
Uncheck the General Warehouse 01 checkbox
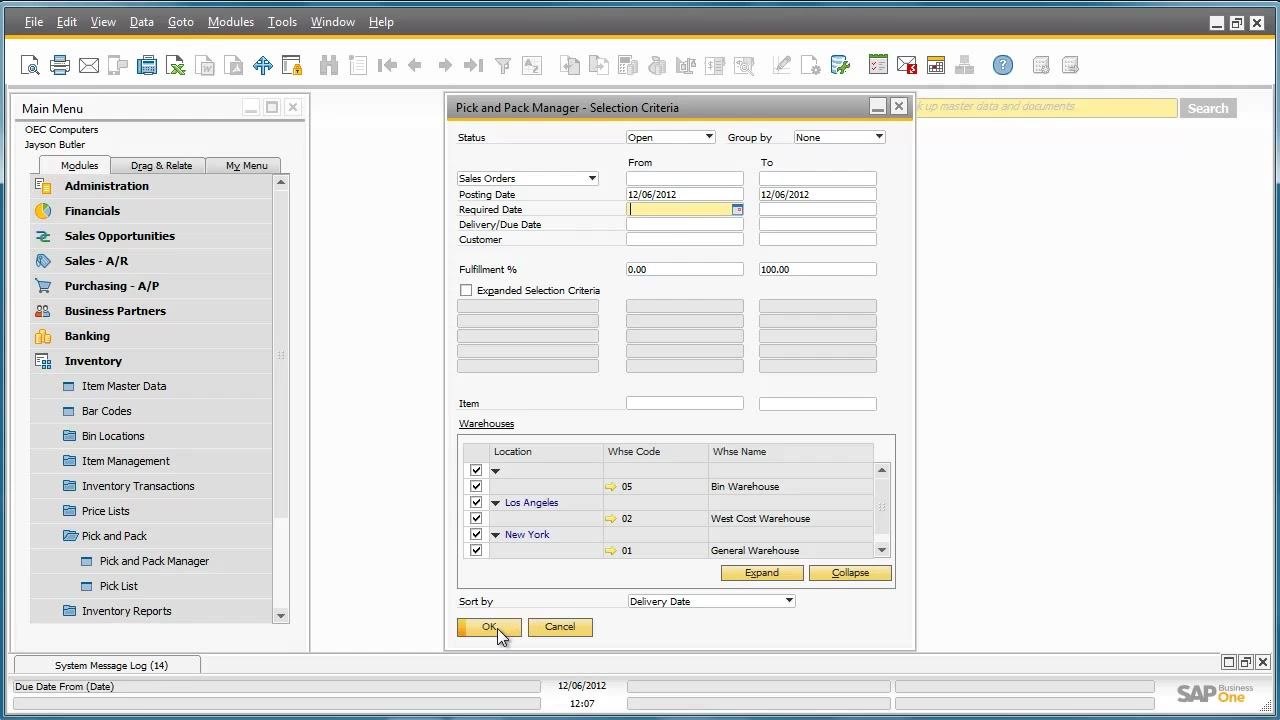click(x=476, y=550)
